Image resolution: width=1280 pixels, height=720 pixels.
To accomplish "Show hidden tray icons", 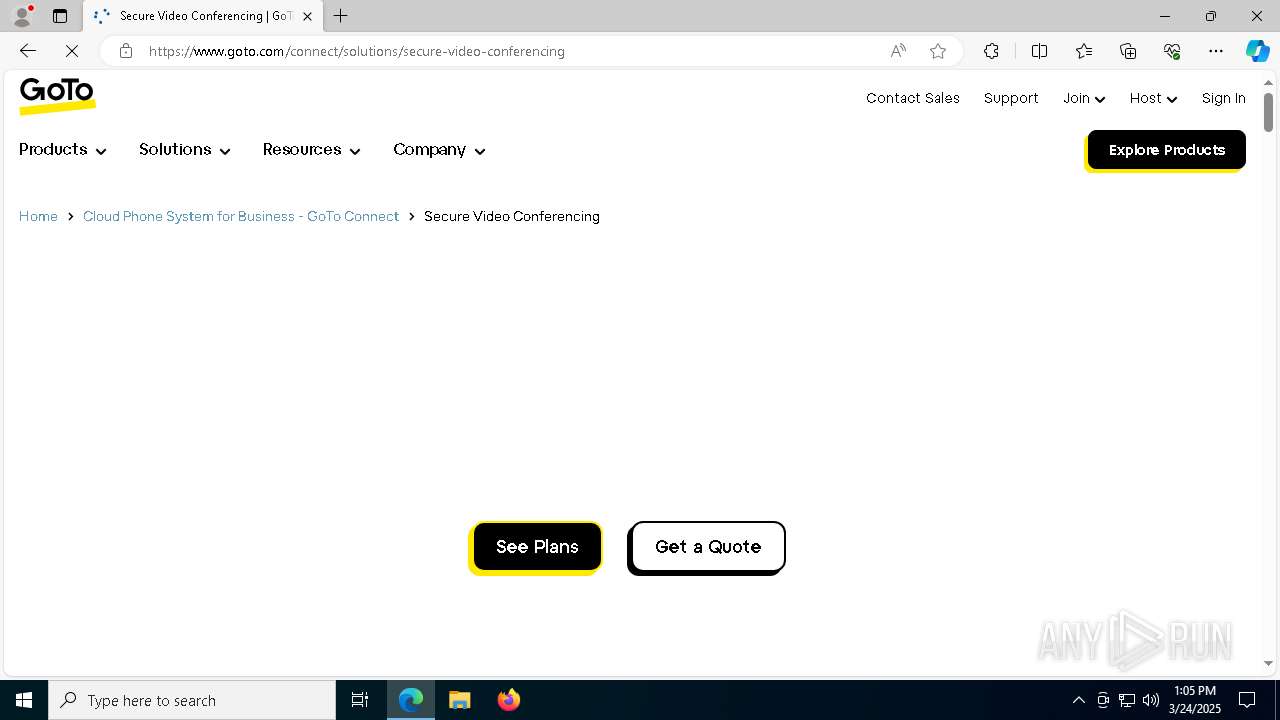I will pyautogui.click(x=1078, y=700).
